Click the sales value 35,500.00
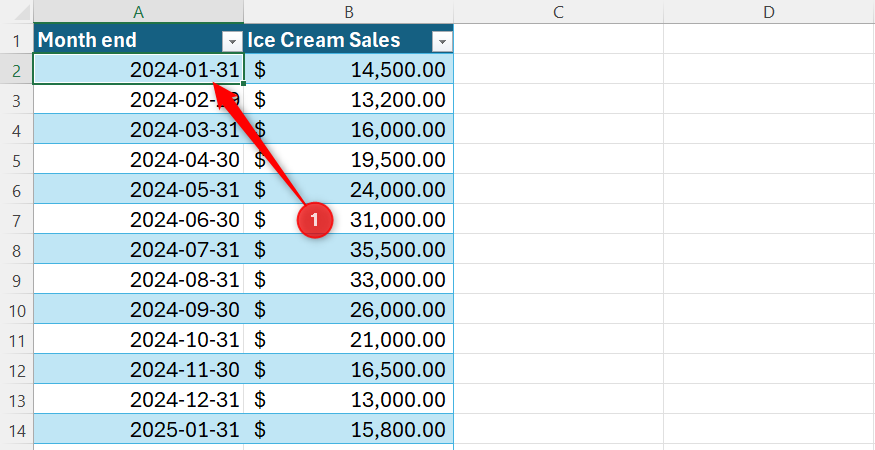Image resolution: width=875 pixels, height=450 pixels. tap(398, 250)
